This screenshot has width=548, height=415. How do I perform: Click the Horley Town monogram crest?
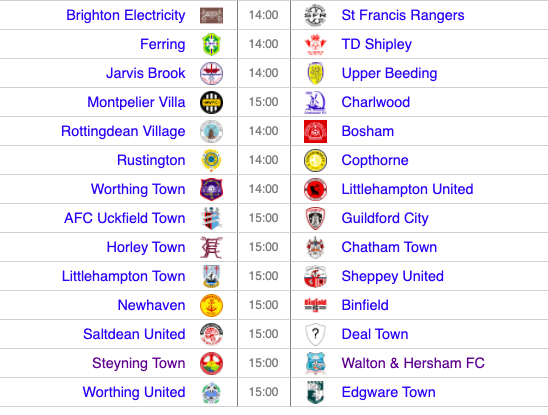point(211,247)
